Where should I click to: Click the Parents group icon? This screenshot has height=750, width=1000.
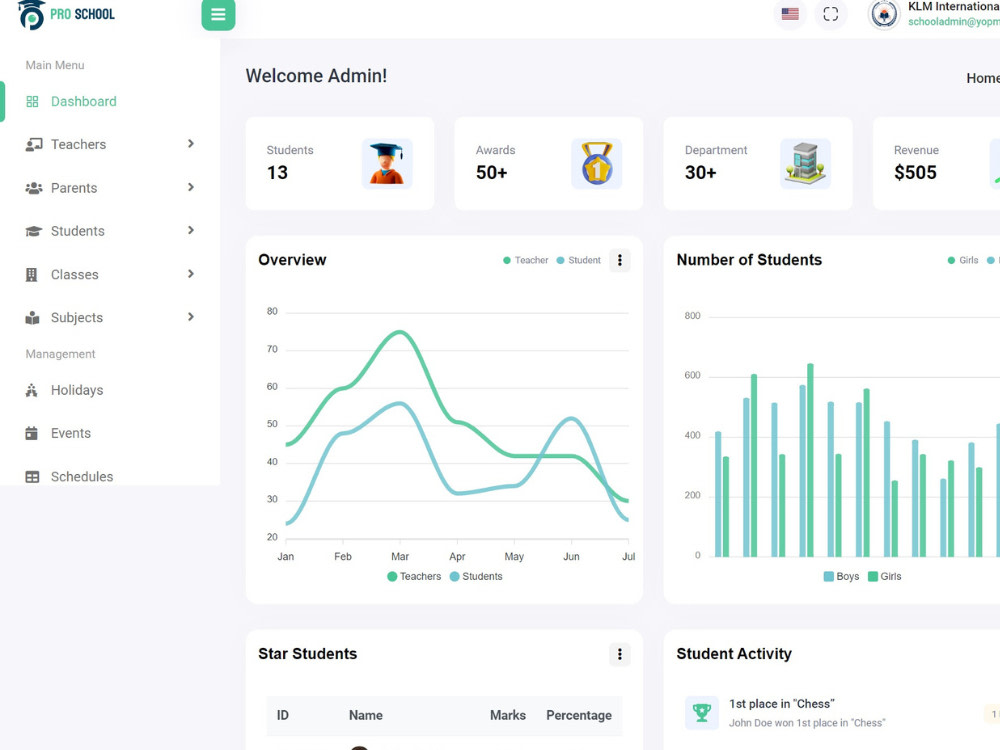click(x=33, y=188)
